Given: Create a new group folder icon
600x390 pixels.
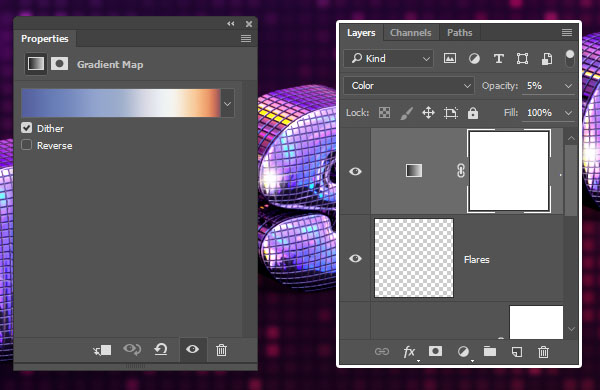Looking at the screenshot, I should [x=490, y=351].
